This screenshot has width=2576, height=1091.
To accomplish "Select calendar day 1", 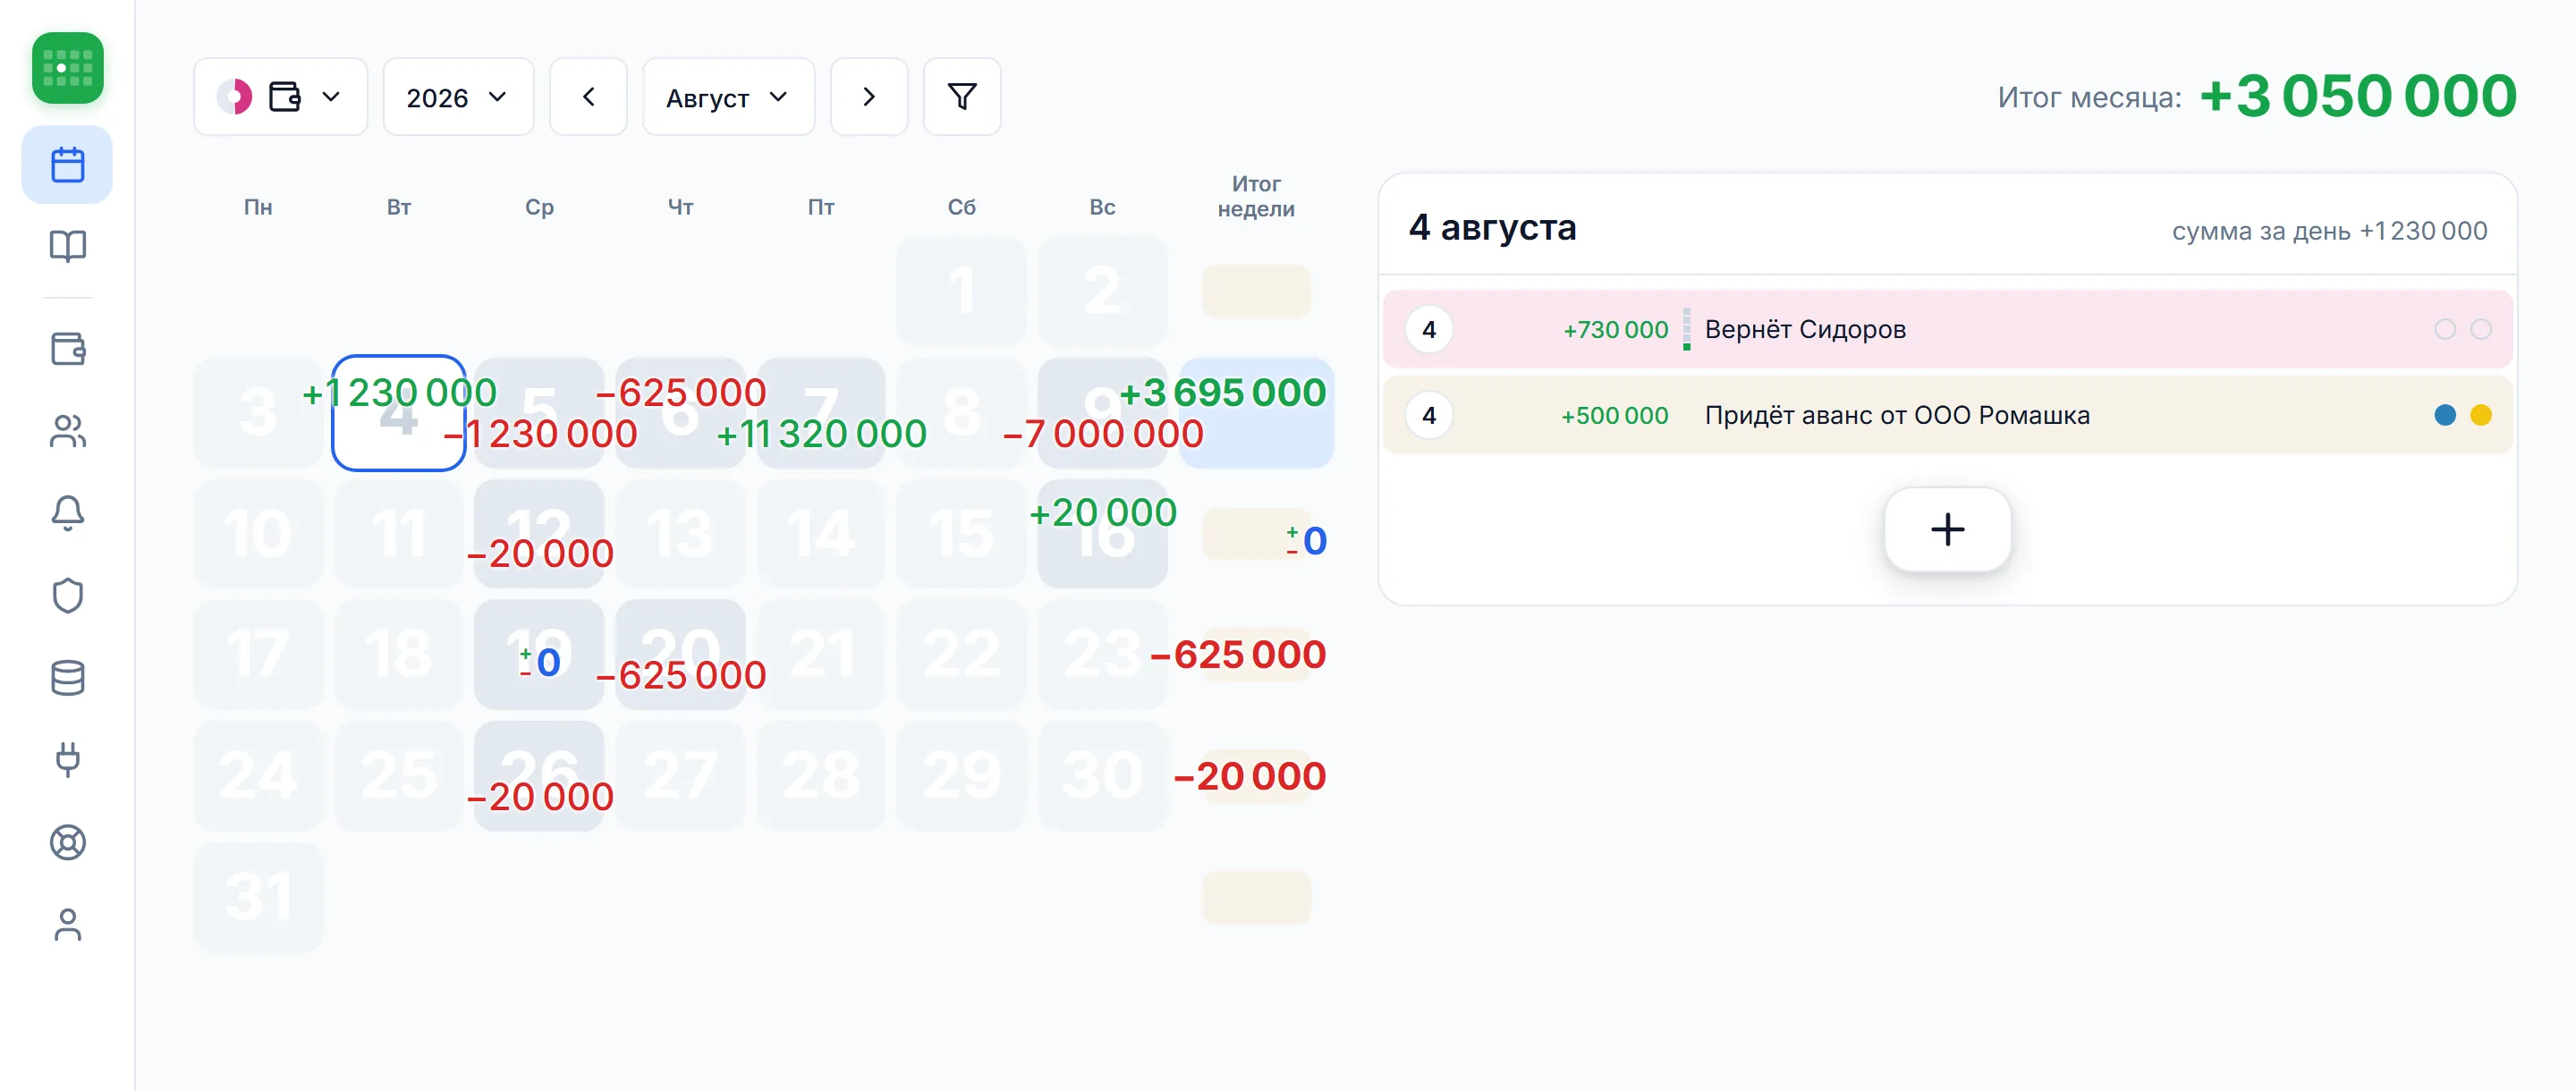I will [x=961, y=291].
